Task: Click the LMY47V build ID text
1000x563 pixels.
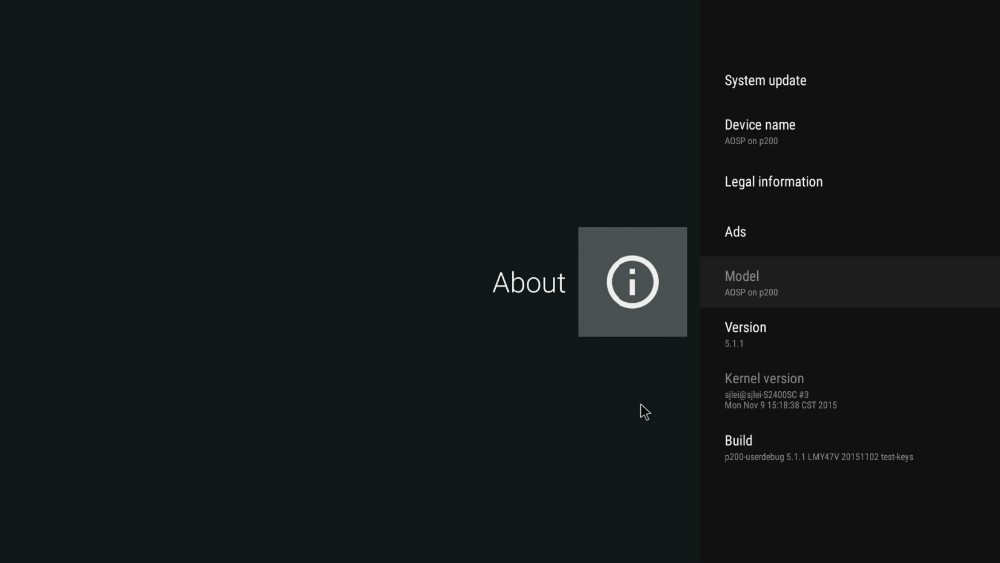Action: (820, 457)
